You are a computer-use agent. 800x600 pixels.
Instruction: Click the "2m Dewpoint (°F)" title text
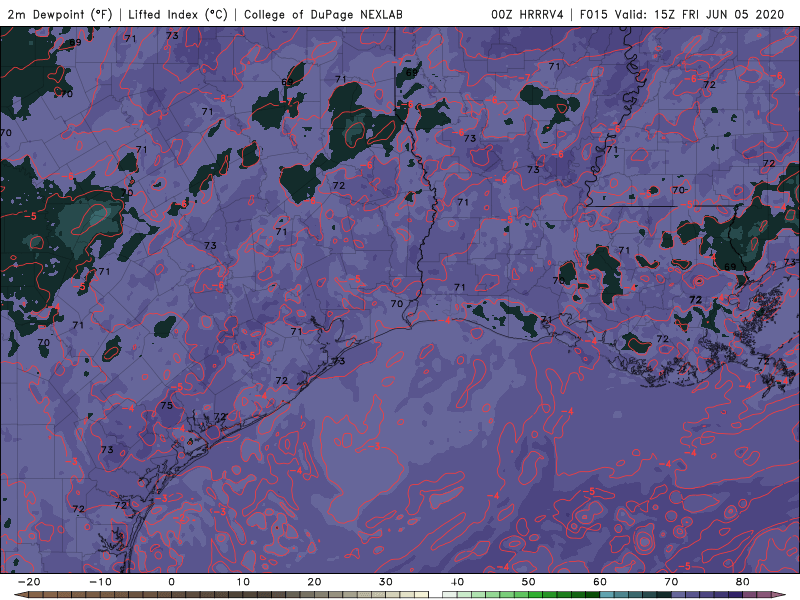60,14
